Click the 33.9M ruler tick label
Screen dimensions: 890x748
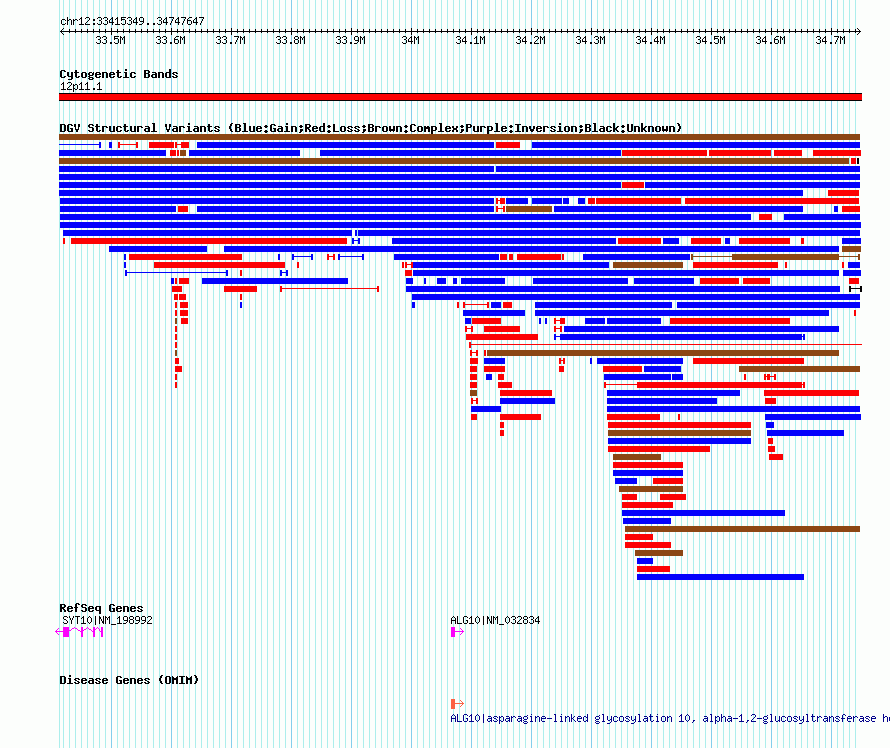(350, 40)
